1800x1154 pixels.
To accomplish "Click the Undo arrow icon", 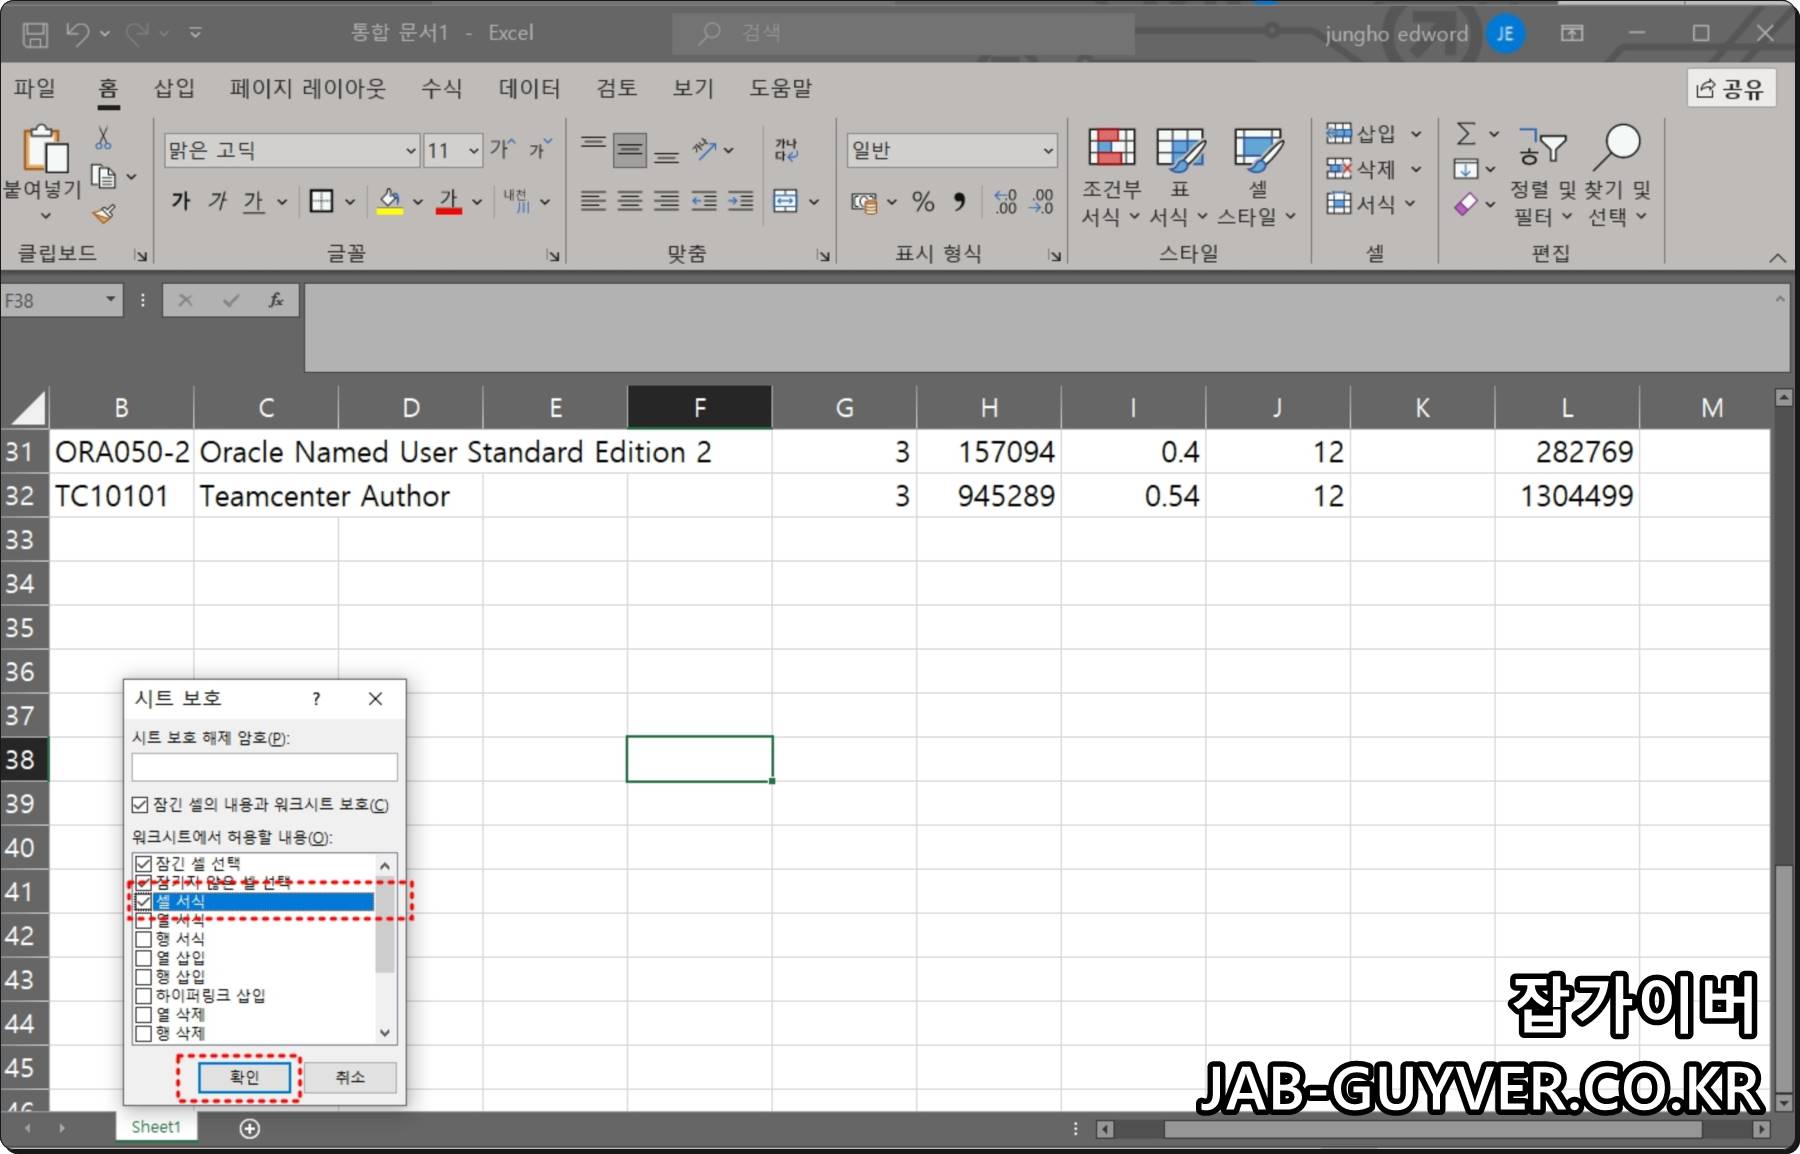I will tap(78, 34).
